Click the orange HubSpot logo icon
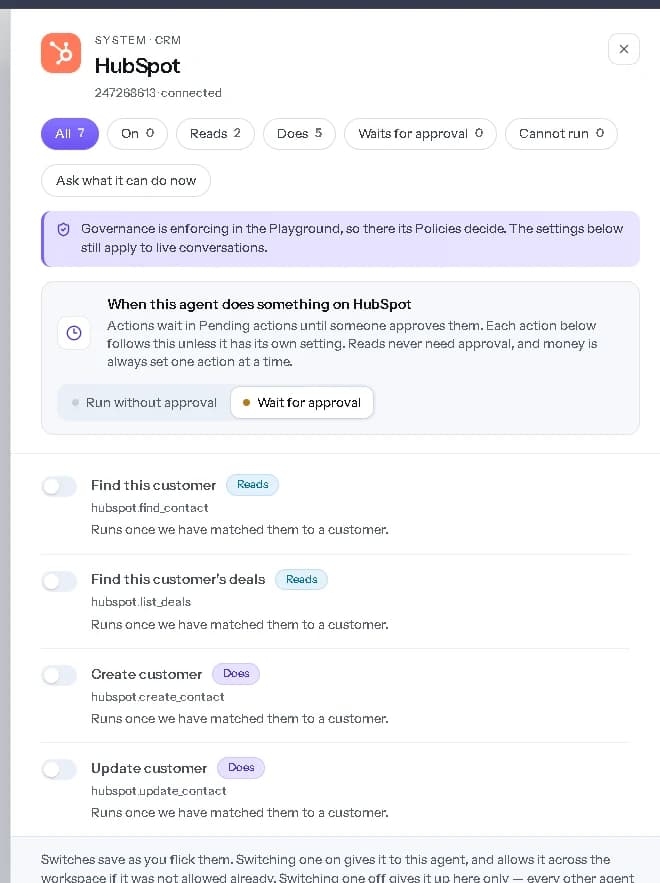This screenshot has width=660, height=883. (61, 53)
